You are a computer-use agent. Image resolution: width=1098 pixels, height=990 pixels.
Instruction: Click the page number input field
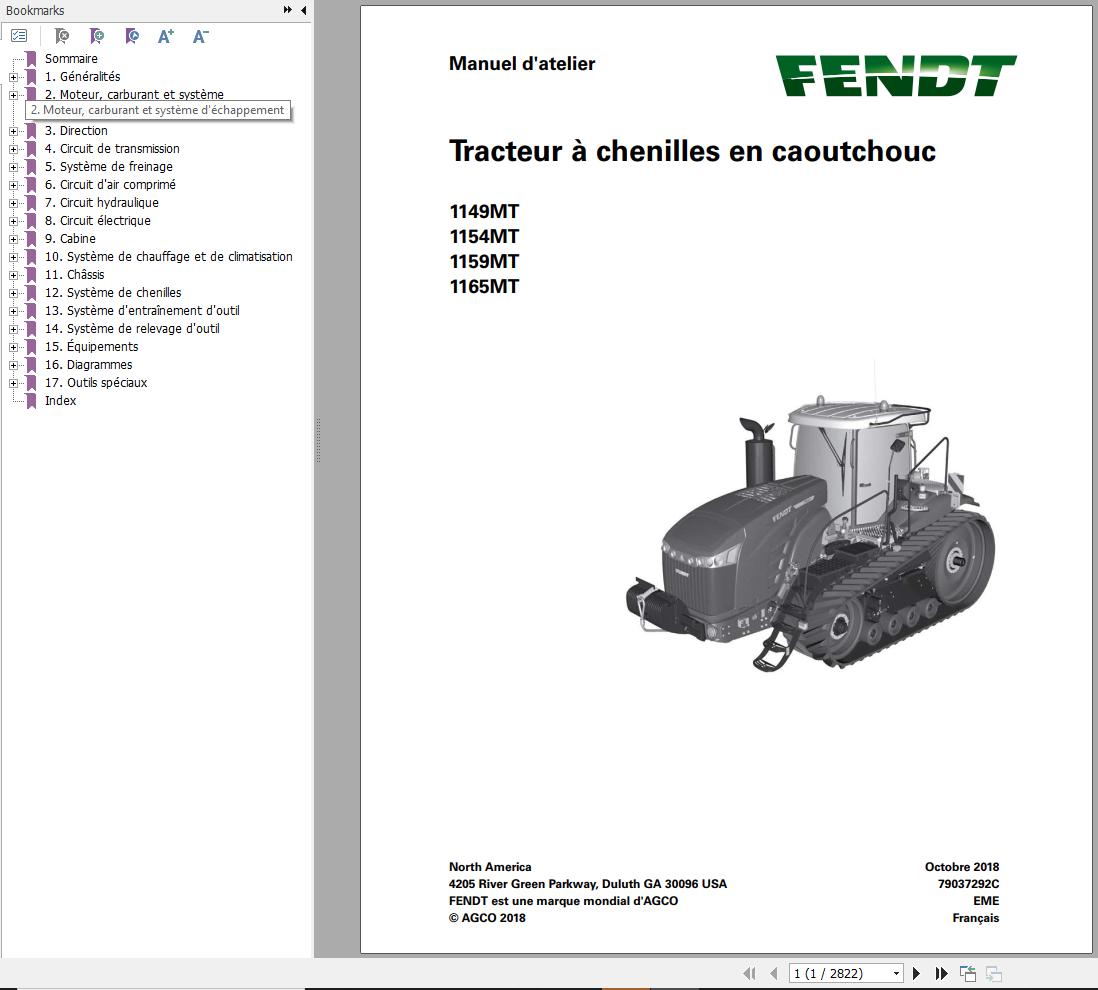pos(839,973)
